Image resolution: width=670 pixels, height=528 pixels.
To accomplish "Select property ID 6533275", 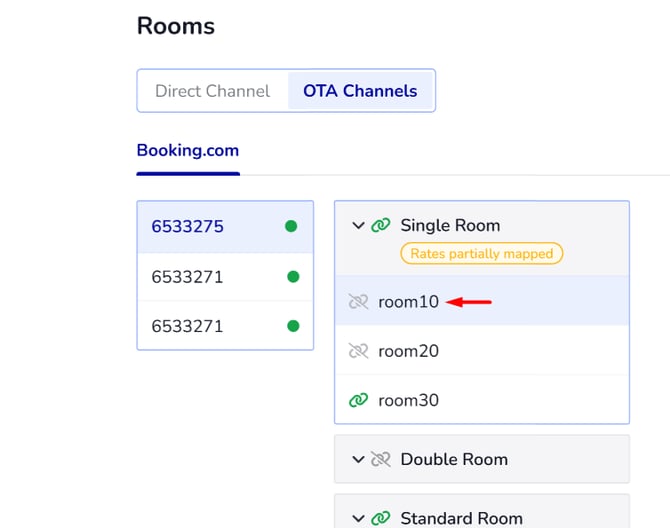I will [x=188, y=226].
